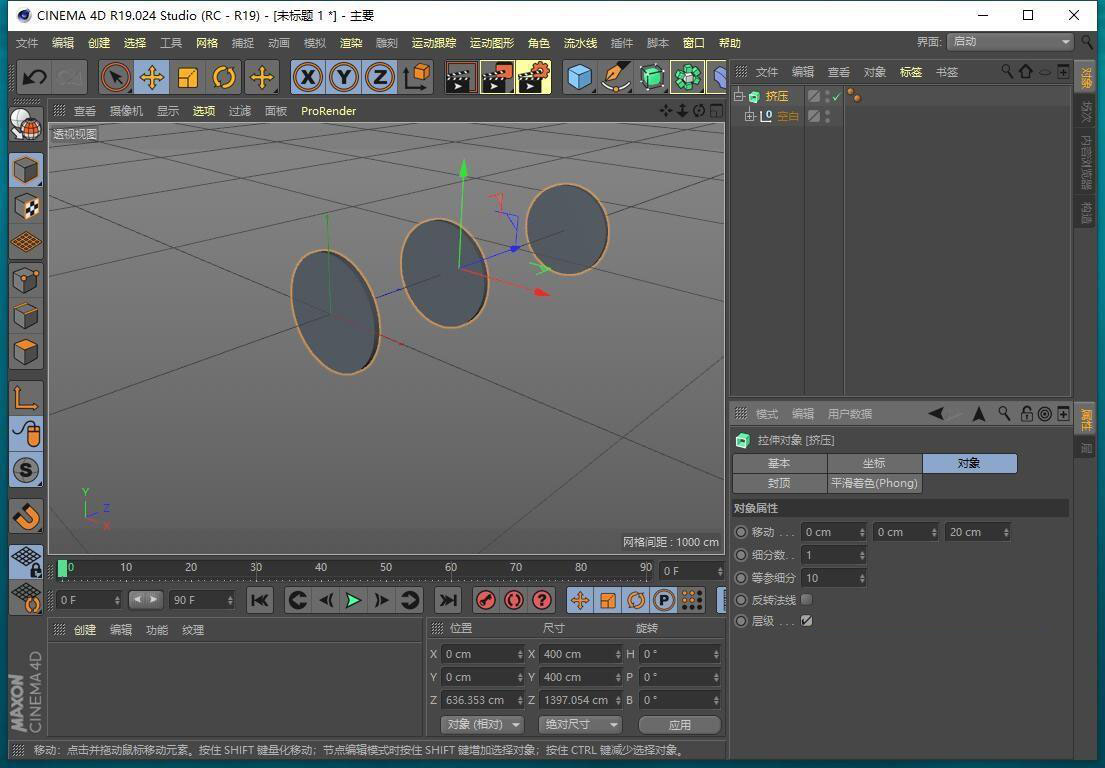Open the 文件 menu in menu bar

click(x=27, y=43)
